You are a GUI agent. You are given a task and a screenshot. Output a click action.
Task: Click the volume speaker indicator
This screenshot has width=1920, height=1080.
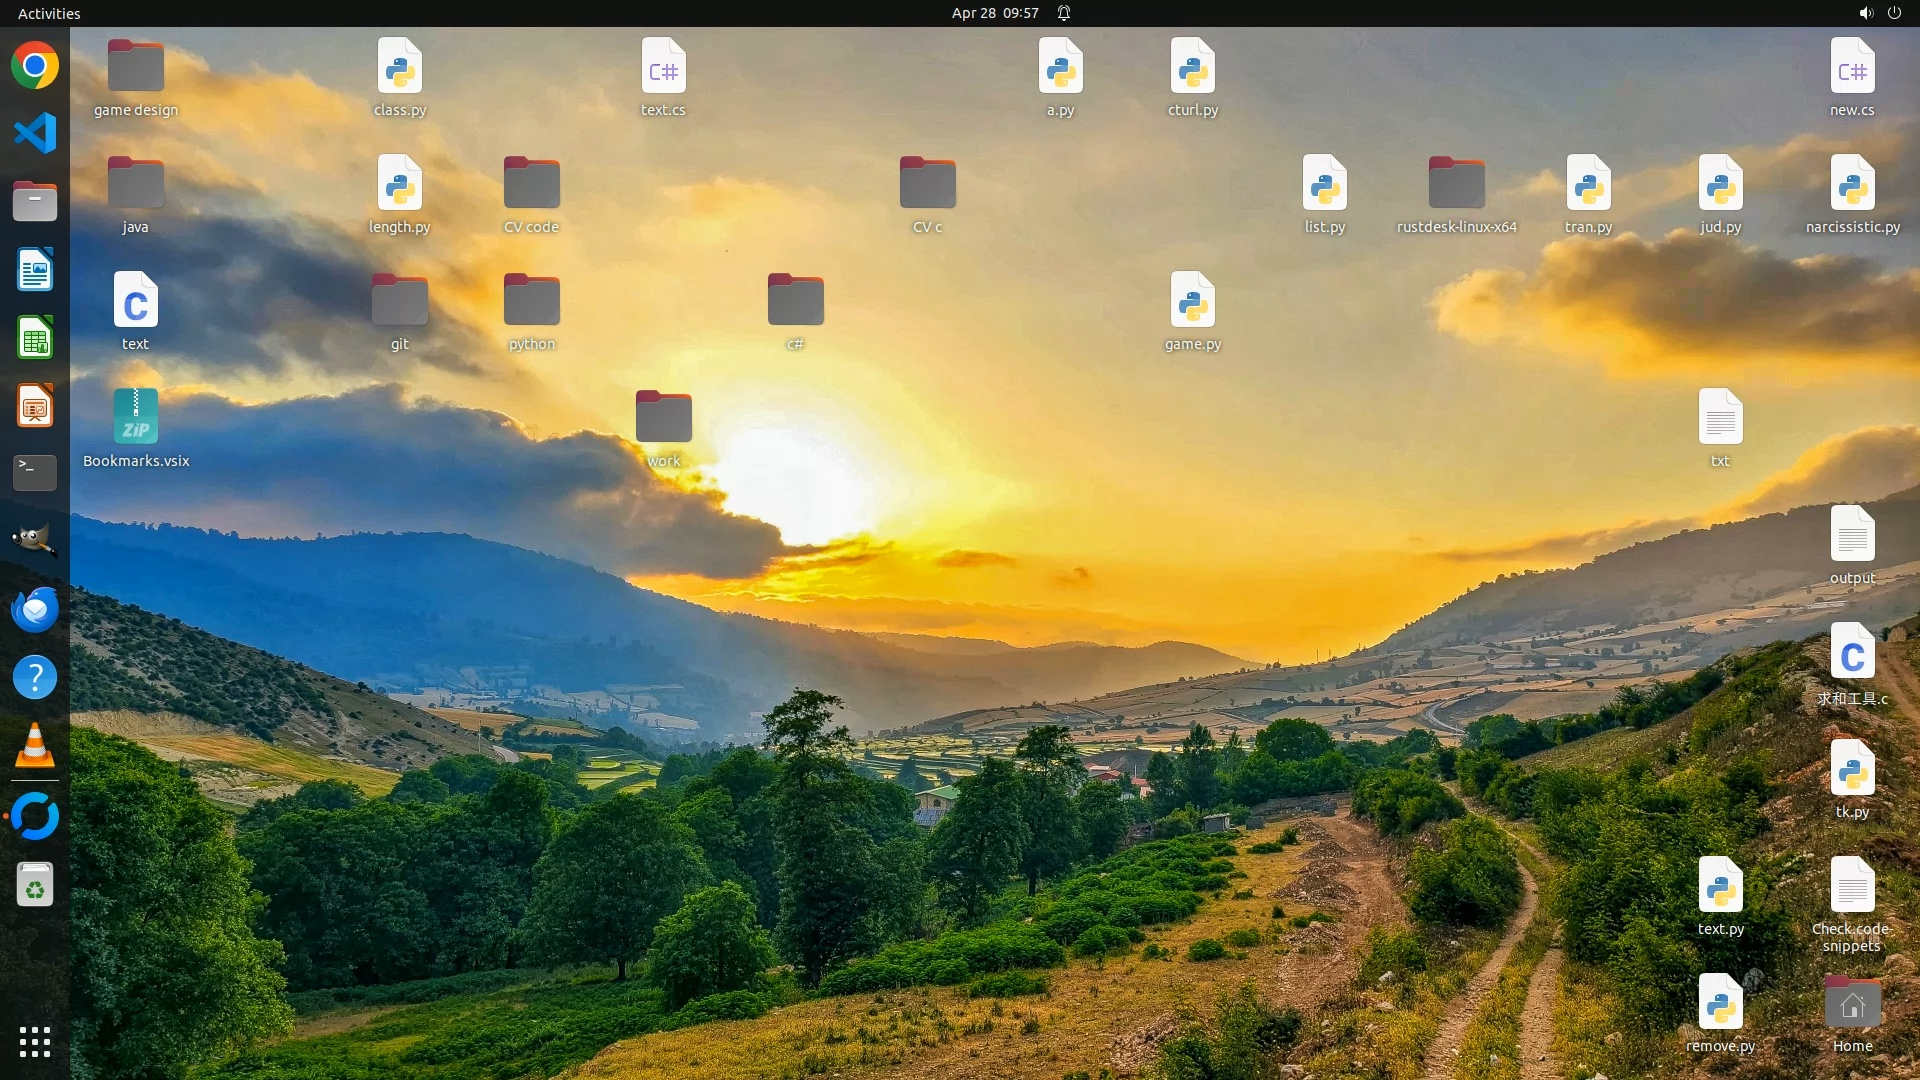click(1865, 13)
